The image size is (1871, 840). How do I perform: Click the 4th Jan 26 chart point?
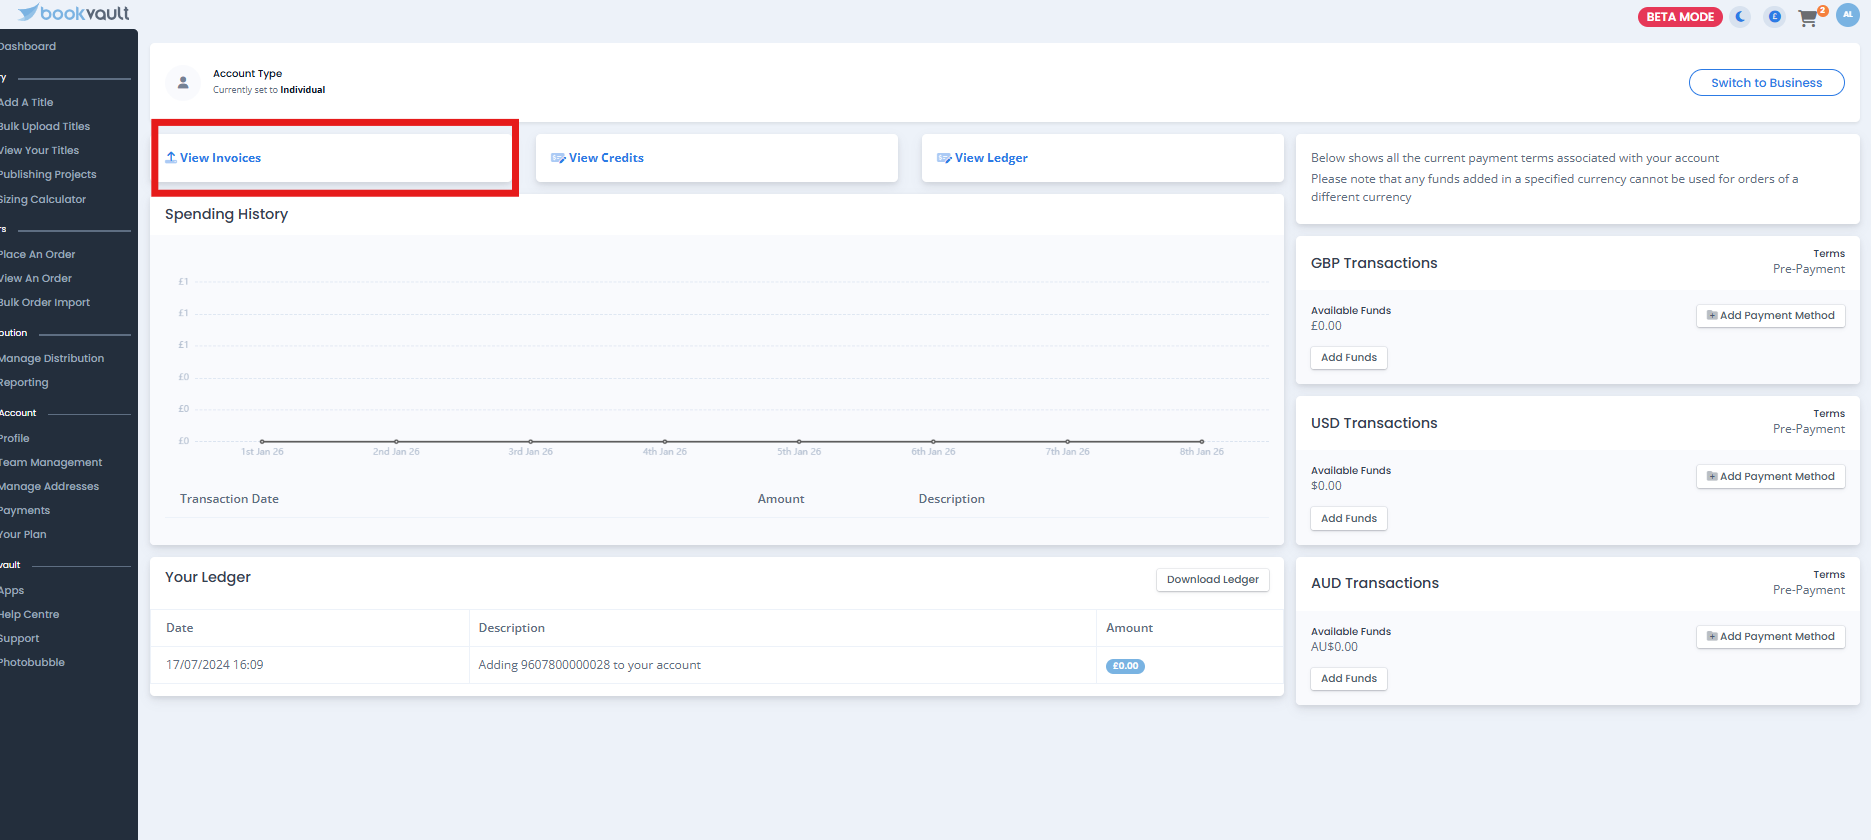665,441
